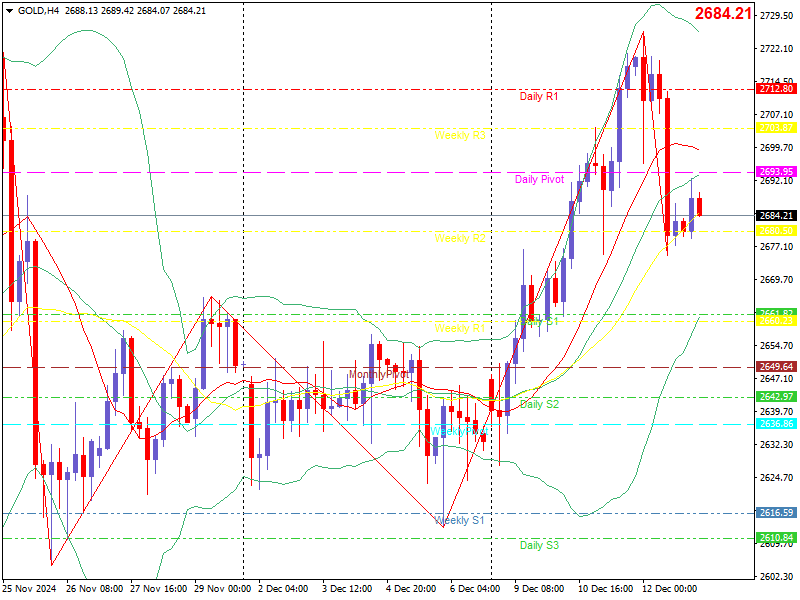Image resolution: width=800 pixels, height=600 pixels.
Task: Click the cyan 2636.86 price tag
Action: click(776, 424)
